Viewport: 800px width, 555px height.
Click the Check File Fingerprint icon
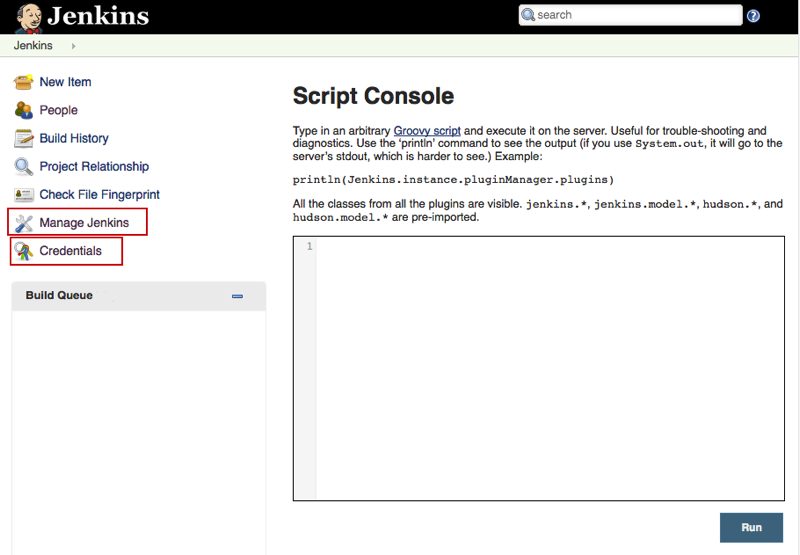pyautogui.click(x=24, y=195)
